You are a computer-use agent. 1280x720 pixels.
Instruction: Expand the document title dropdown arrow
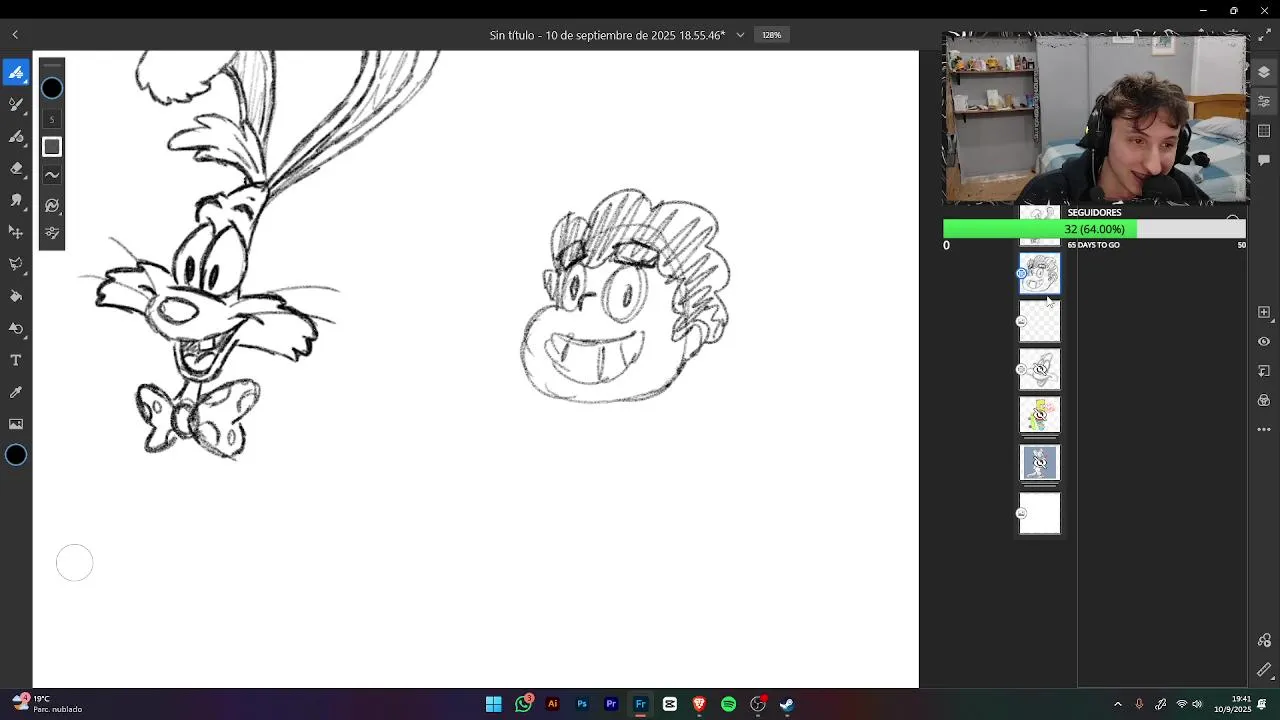click(x=740, y=35)
